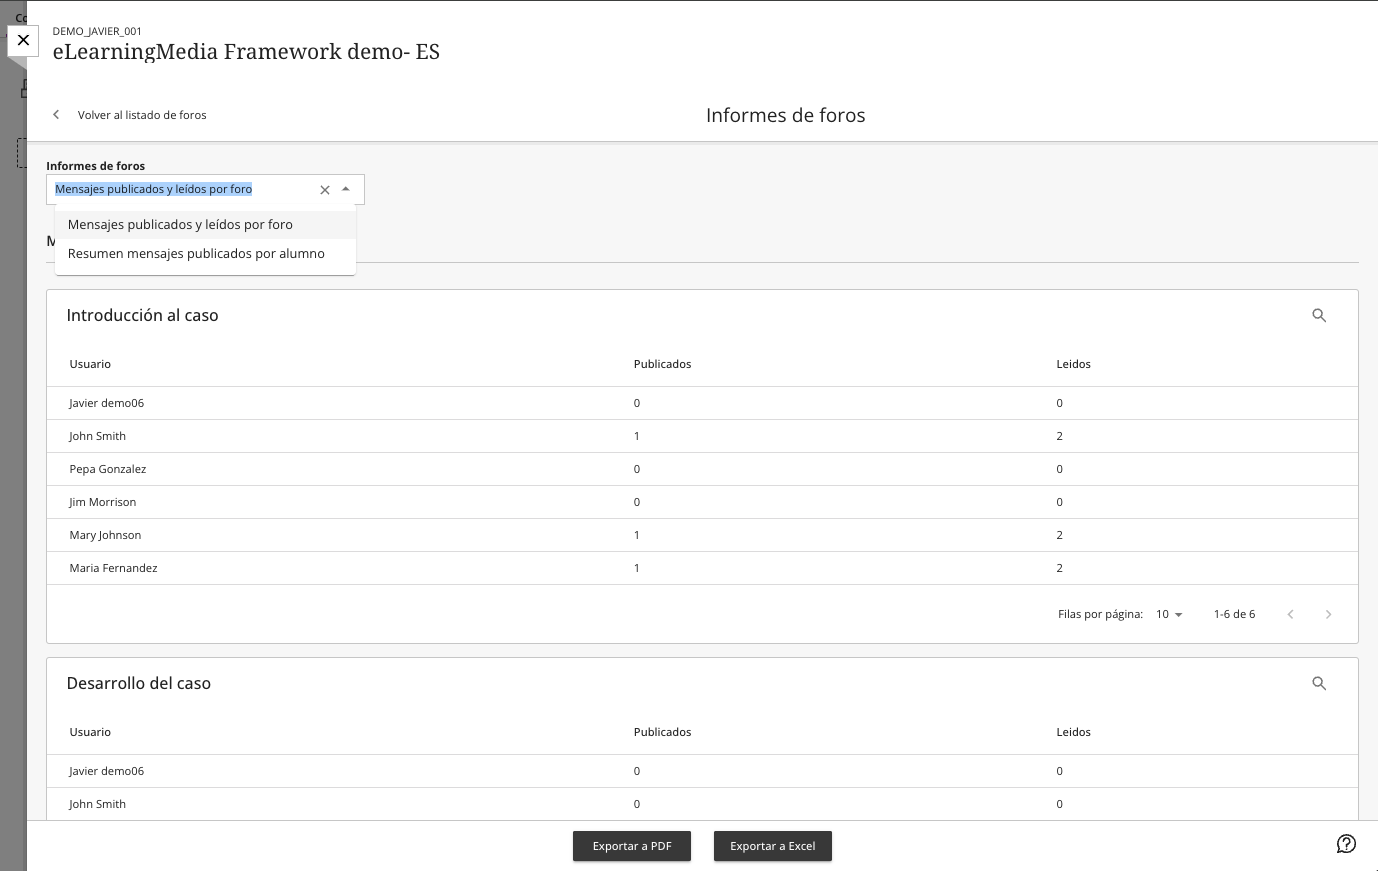Click the 1-6 de 6 pagination text
1378x871 pixels.
tap(1234, 614)
